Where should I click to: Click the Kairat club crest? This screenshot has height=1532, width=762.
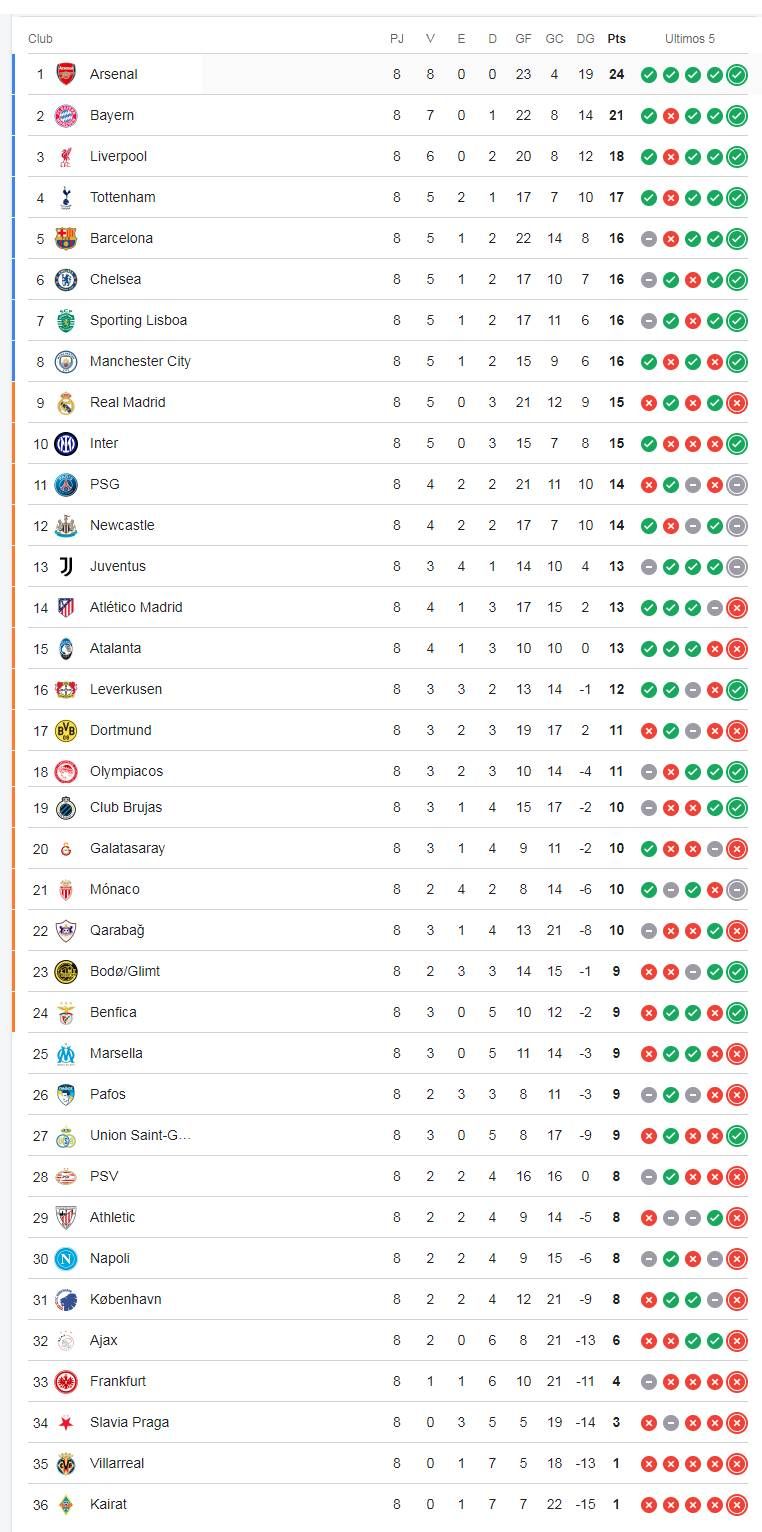coord(65,1504)
